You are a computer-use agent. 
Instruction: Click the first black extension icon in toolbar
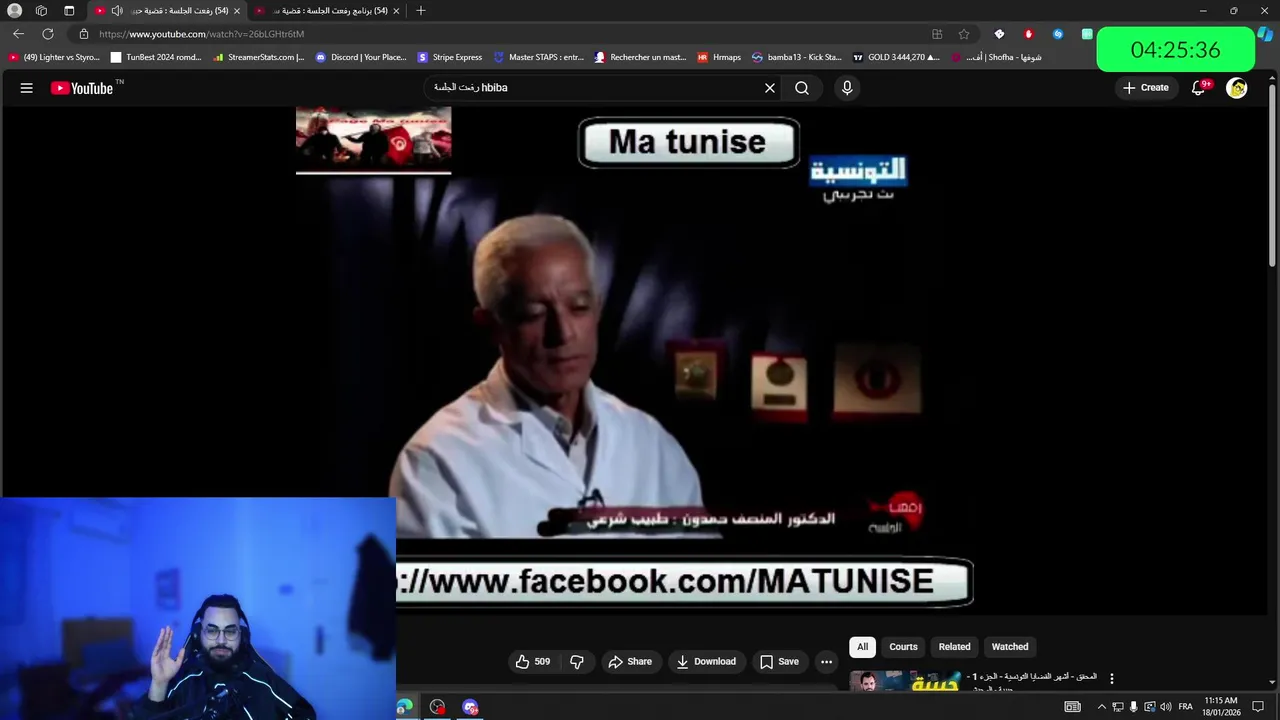[999, 34]
